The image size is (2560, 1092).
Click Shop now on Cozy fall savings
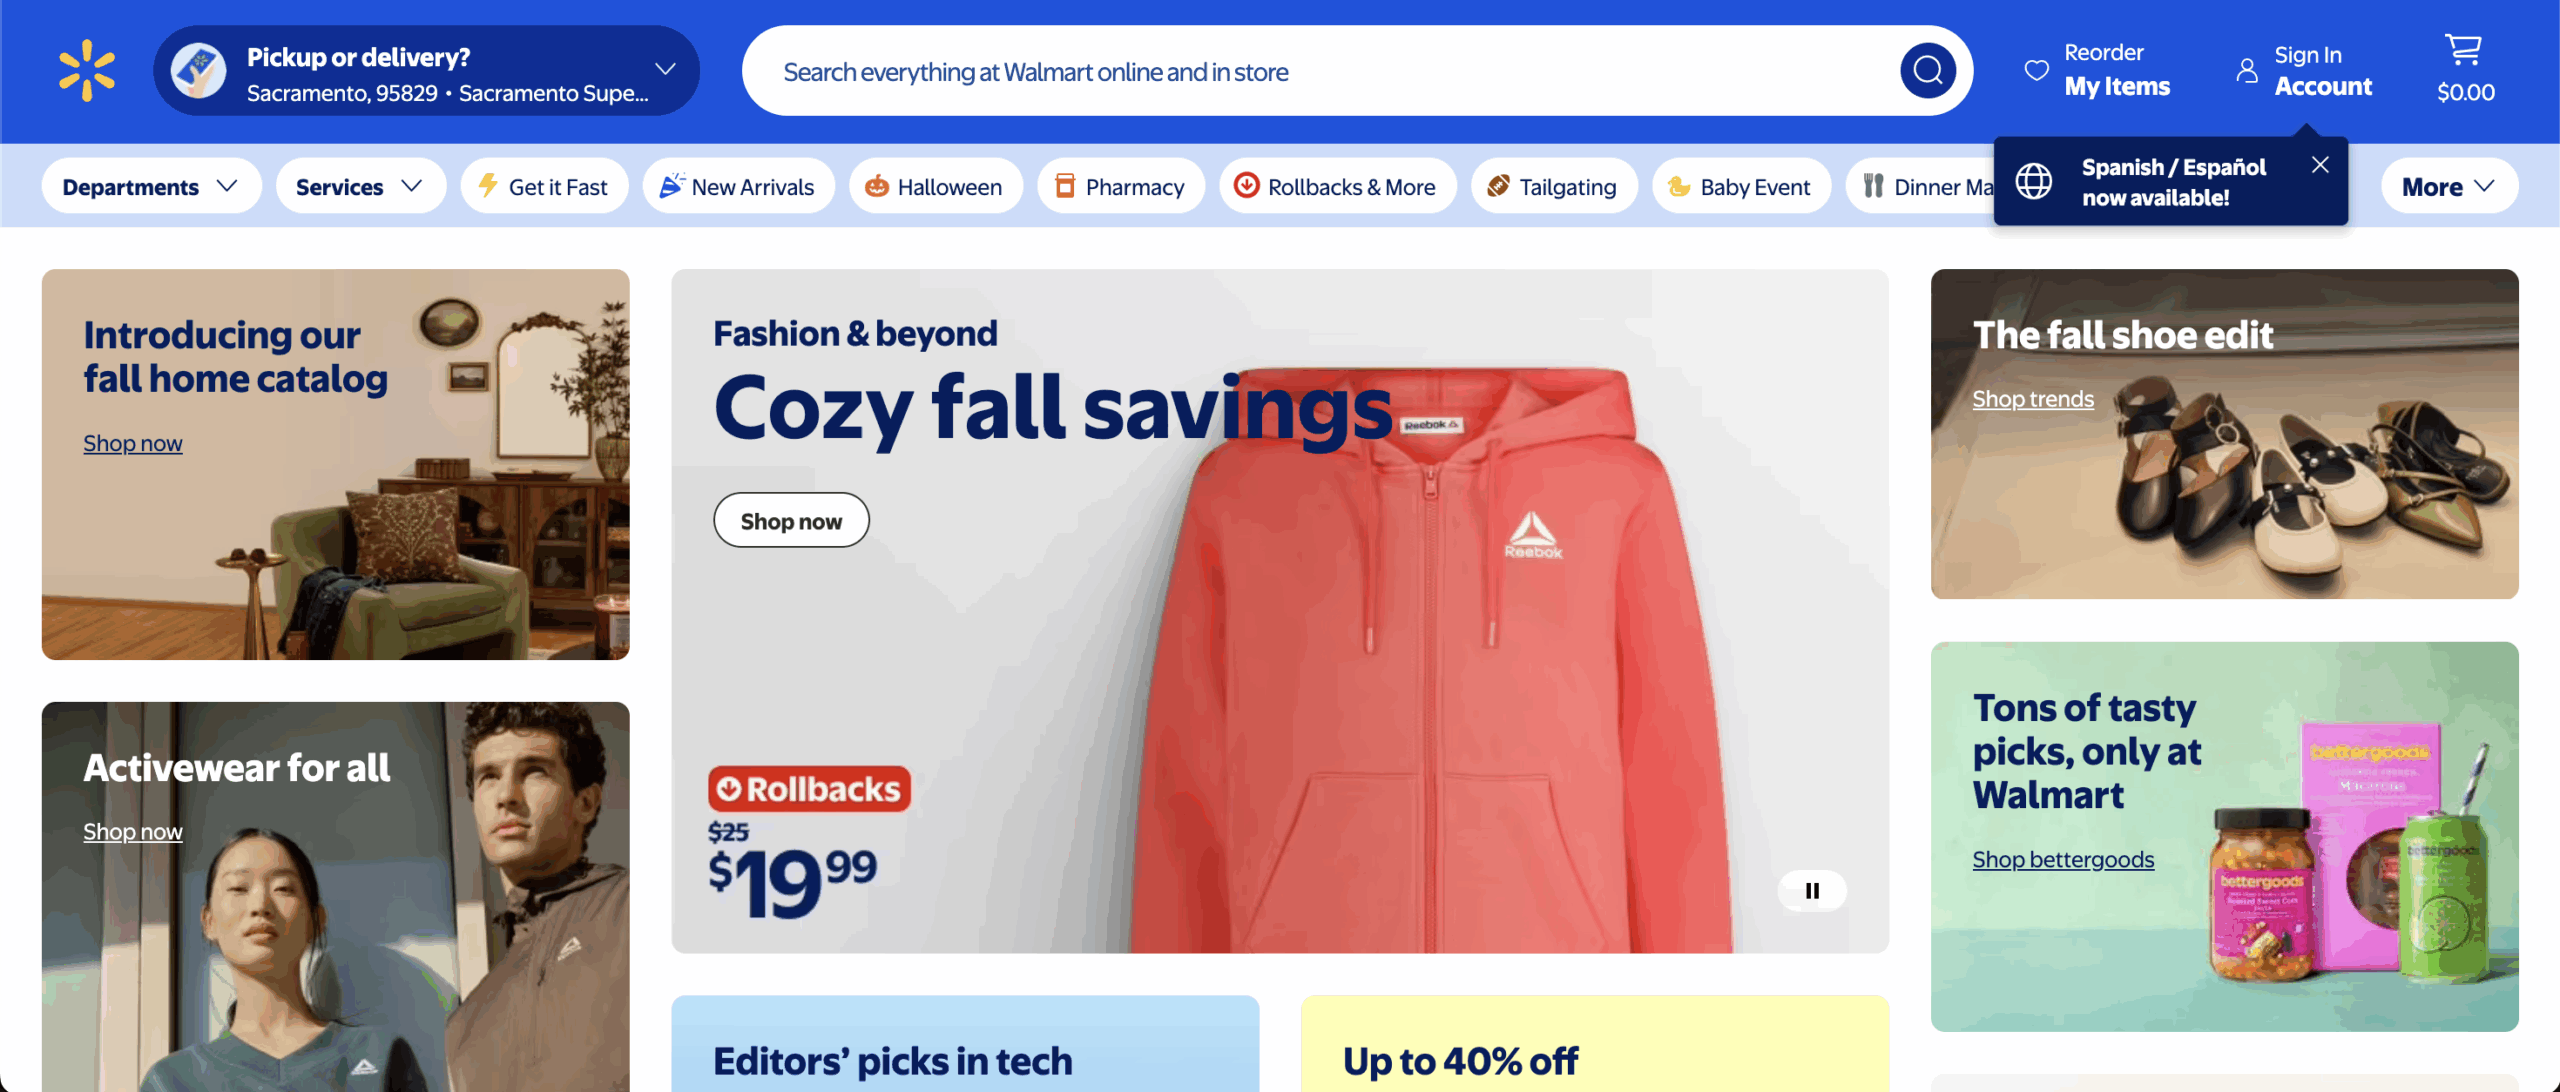pos(791,520)
